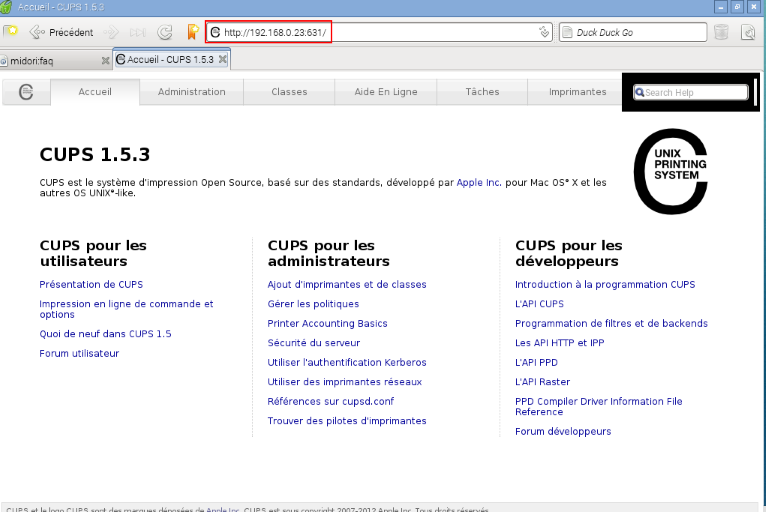
Task: Bookmark this page with the ribbon icon
Action: coord(193,32)
